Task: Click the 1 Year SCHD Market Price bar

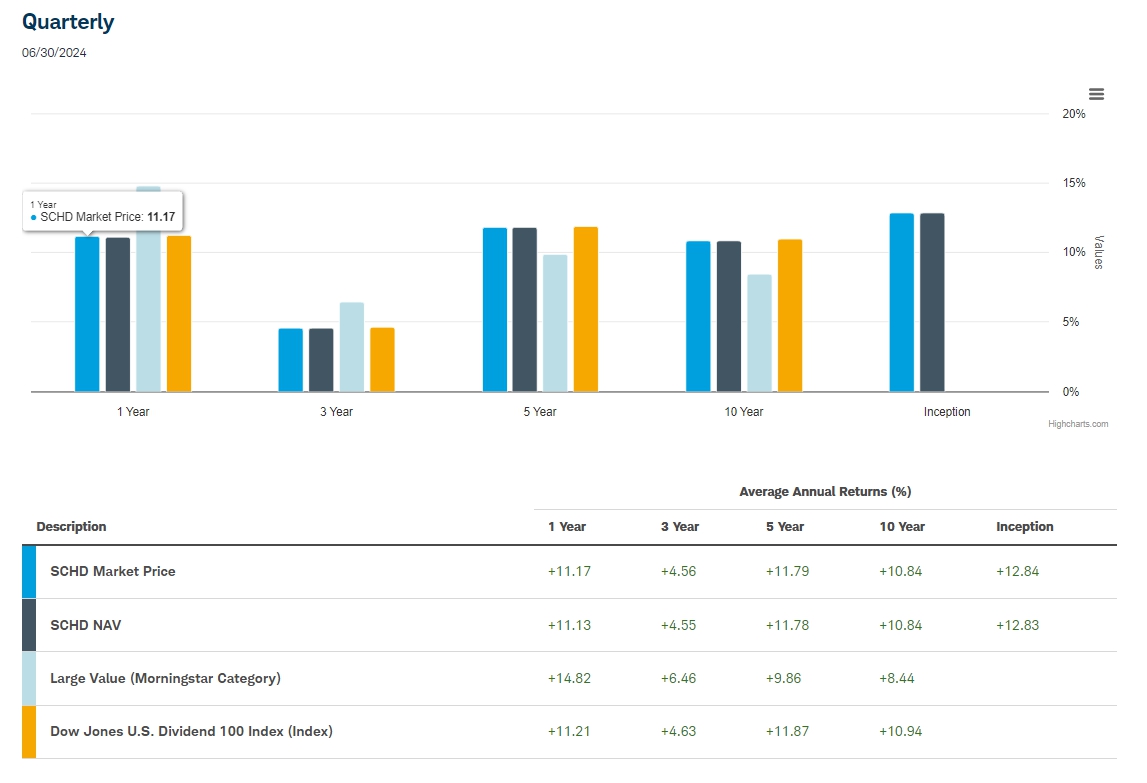Action: [87, 314]
